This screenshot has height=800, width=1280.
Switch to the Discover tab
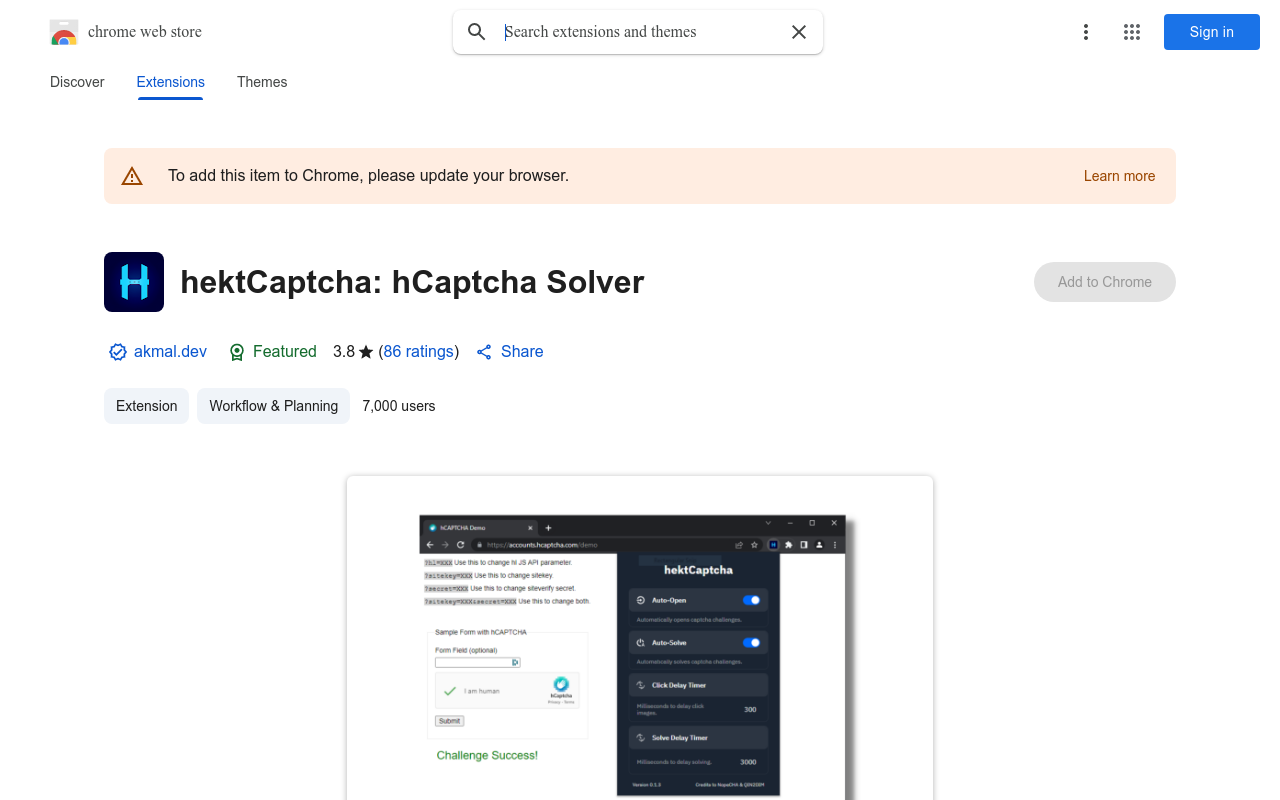point(76,82)
